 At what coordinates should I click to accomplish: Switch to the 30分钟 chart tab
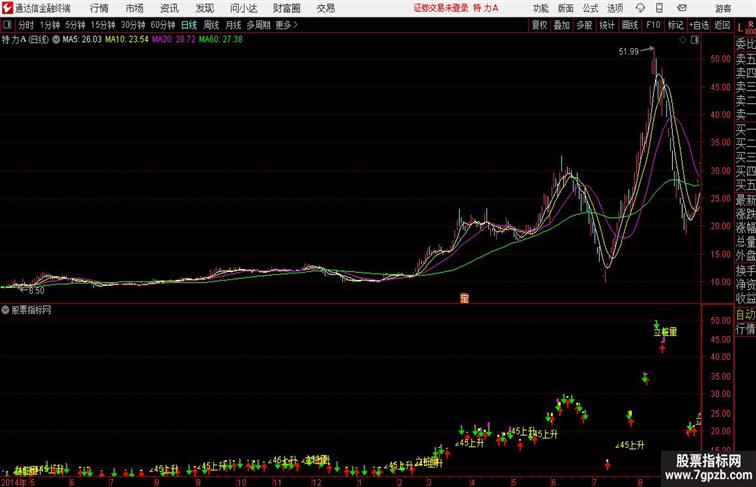click(x=133, y=25)
